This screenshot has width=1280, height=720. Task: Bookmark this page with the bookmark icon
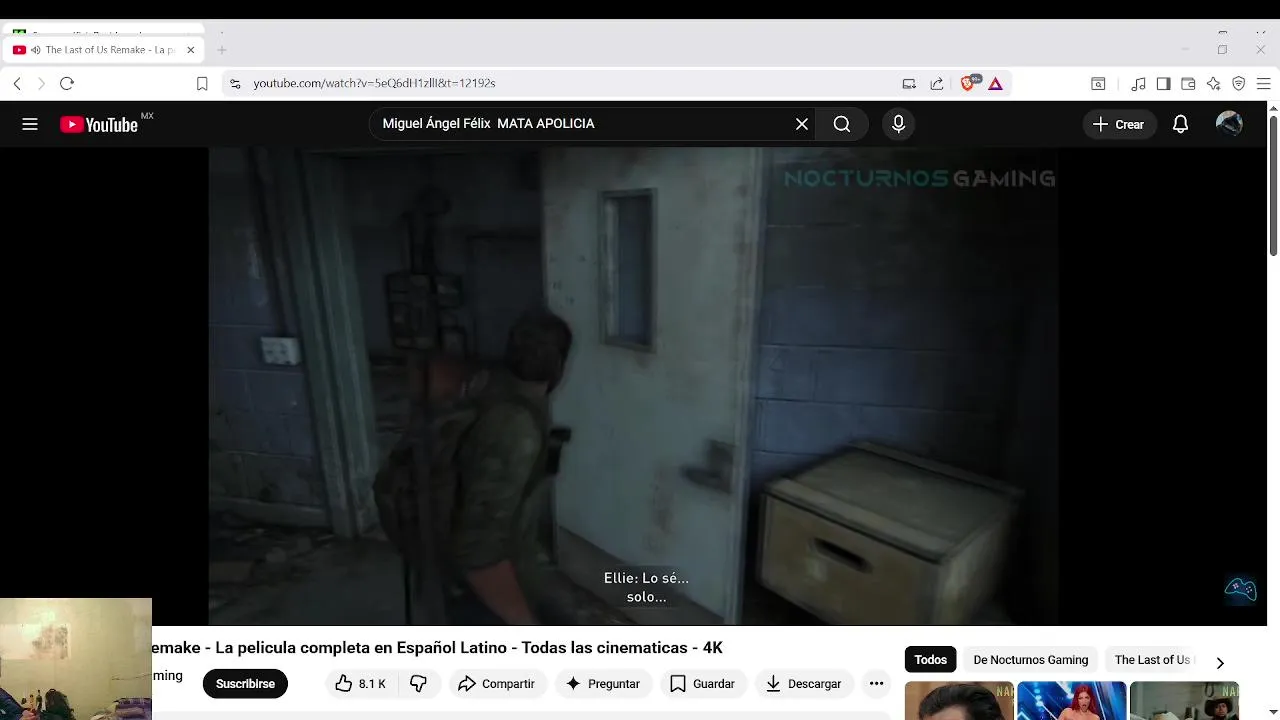point(202,84)
